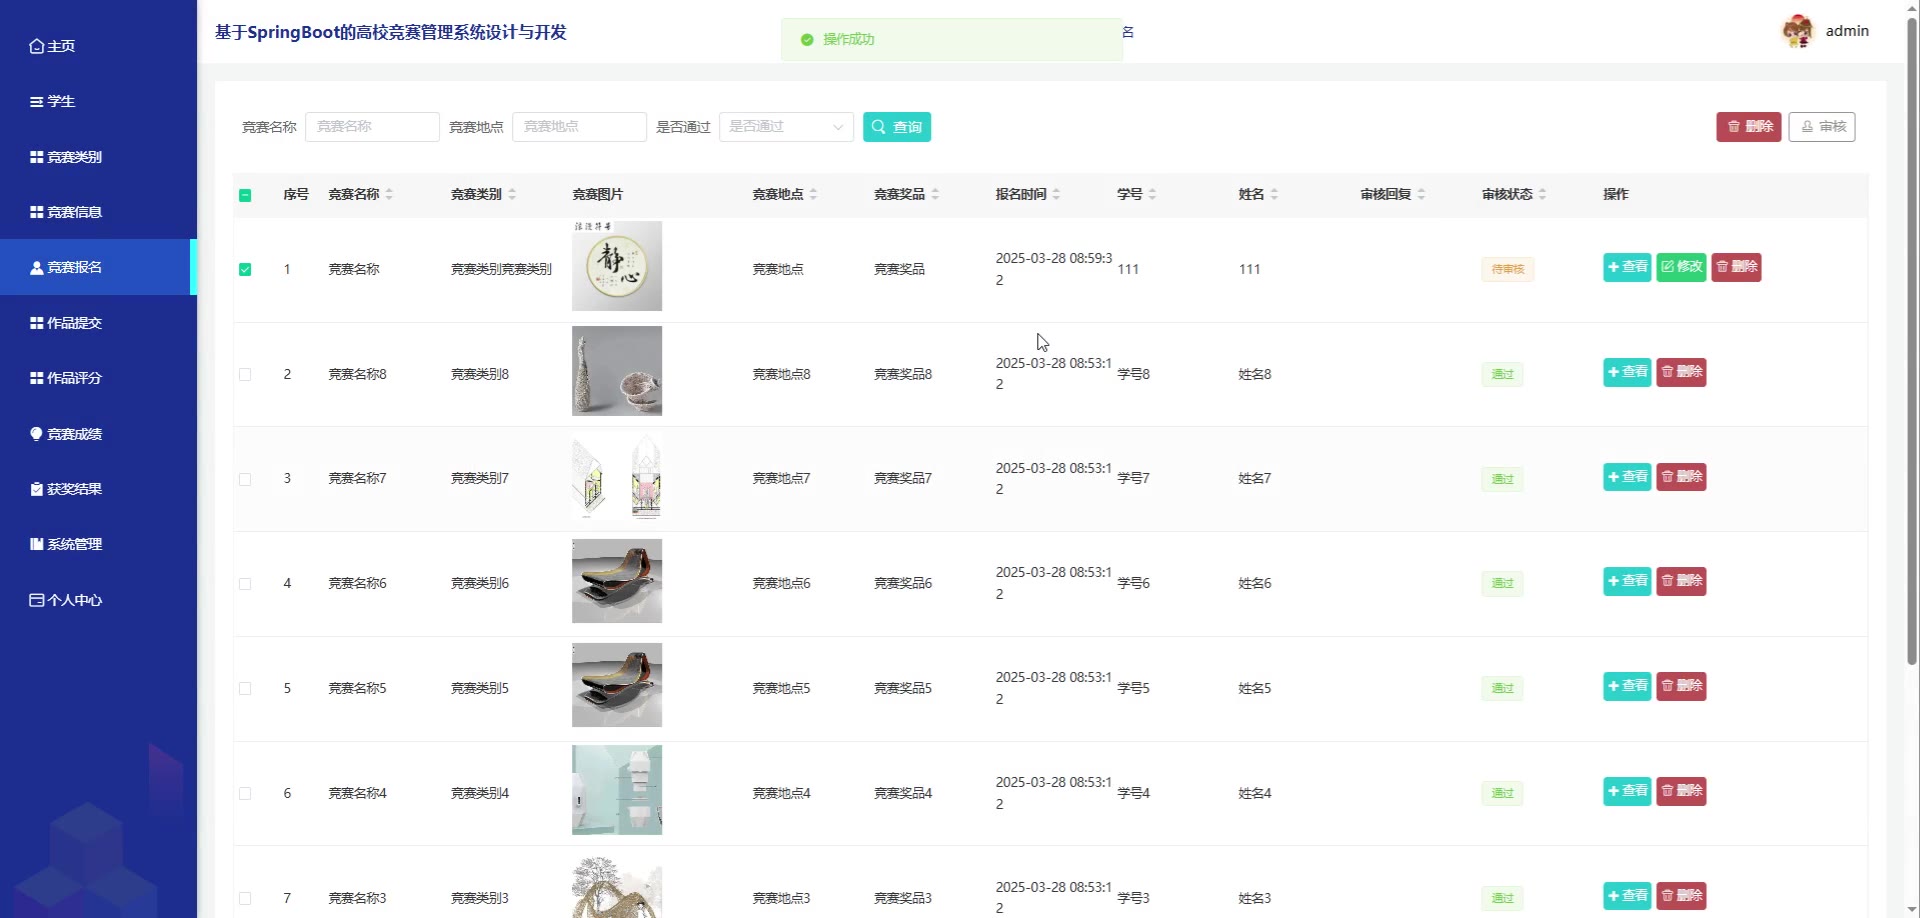Click the trash icon batch delete button
This screenshot has width=1920, height=918.
[x=1748, y=127]
